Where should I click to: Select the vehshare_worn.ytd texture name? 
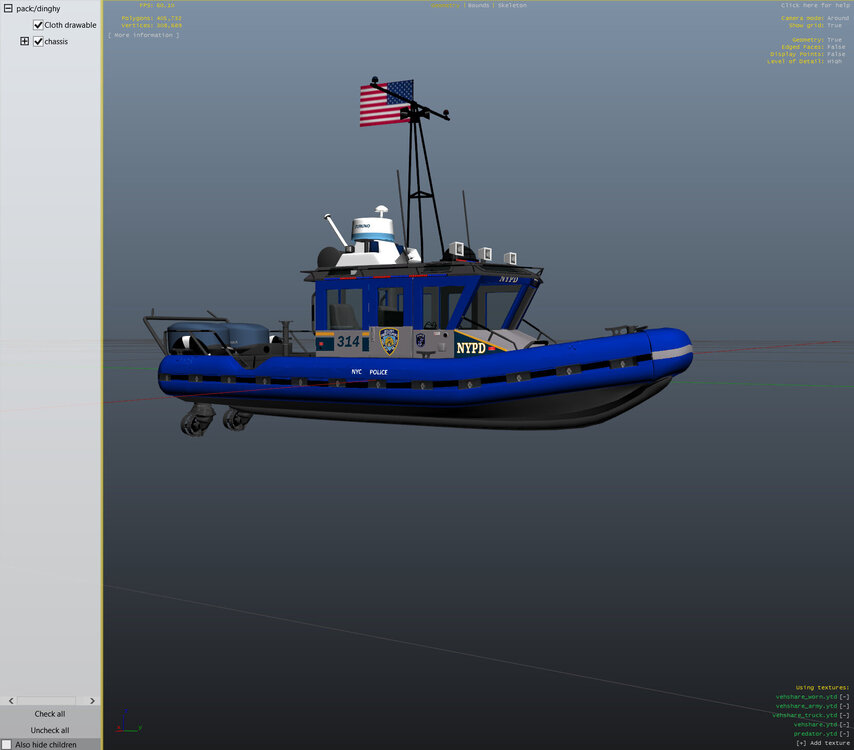[806, 697]
